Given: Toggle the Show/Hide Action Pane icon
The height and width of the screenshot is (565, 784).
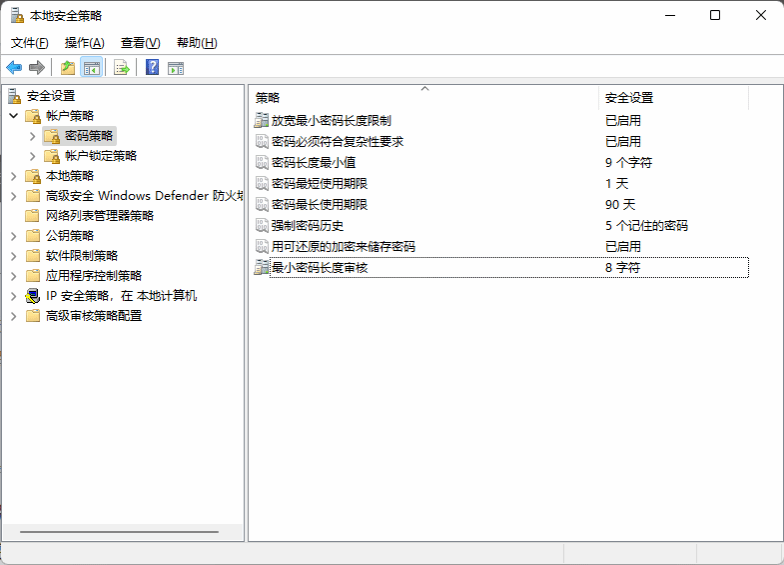Looking at the screenshot, I should pos(176,68).
